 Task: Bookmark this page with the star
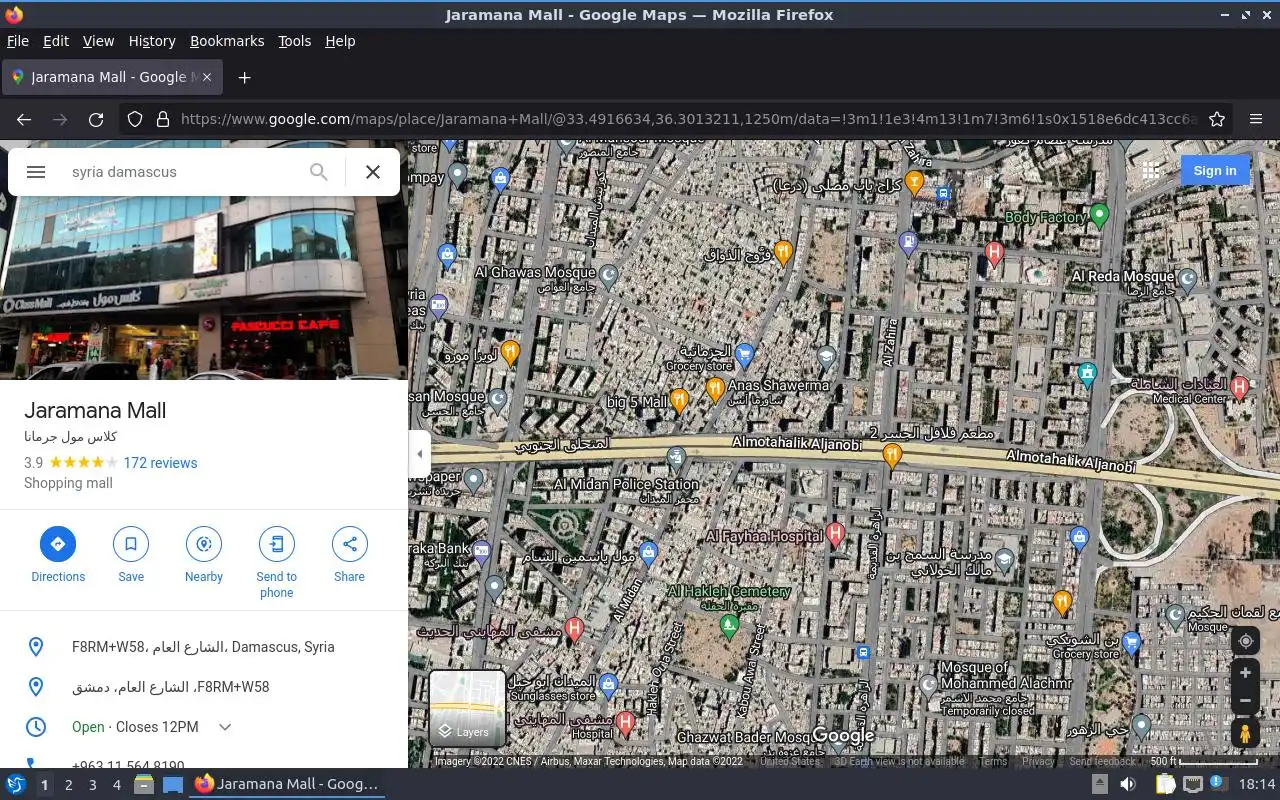point(1217,119)
